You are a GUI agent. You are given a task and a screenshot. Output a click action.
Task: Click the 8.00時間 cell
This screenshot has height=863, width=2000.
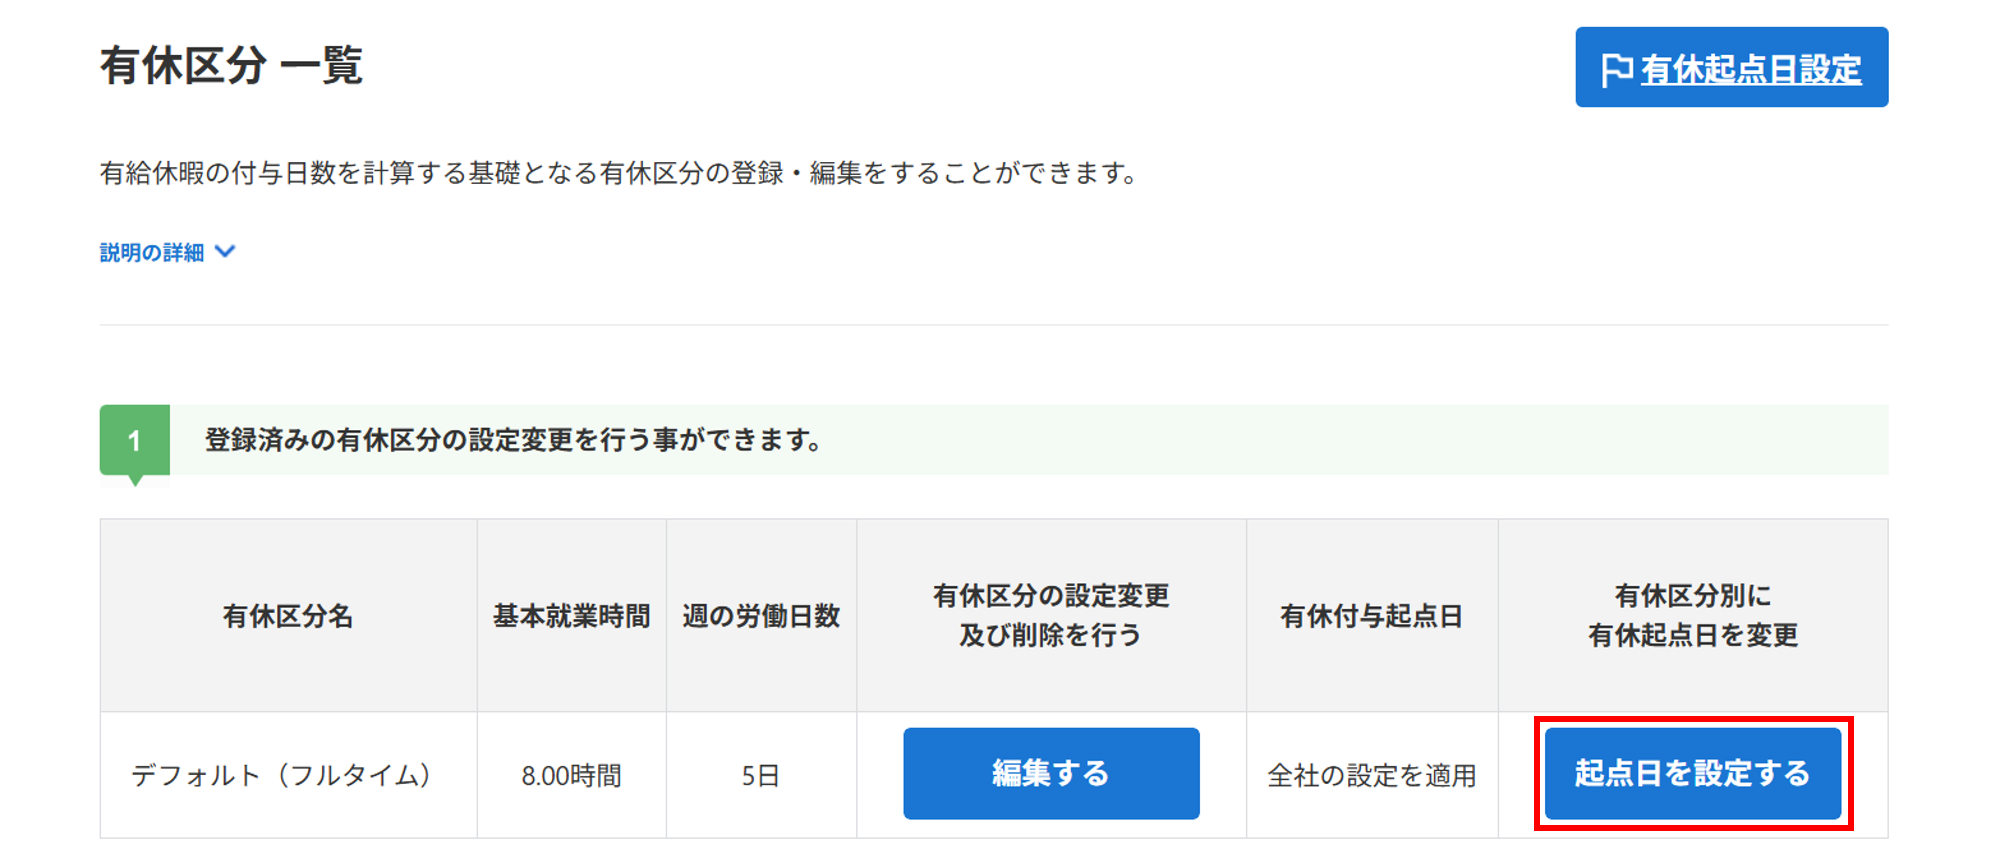[571, 775]
